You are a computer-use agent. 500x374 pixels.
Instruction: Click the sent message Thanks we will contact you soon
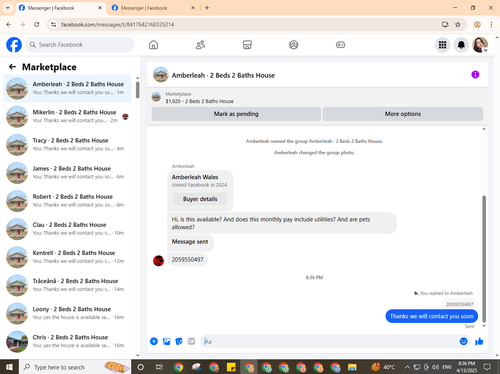pyautogui.click(x=432, y=316)
